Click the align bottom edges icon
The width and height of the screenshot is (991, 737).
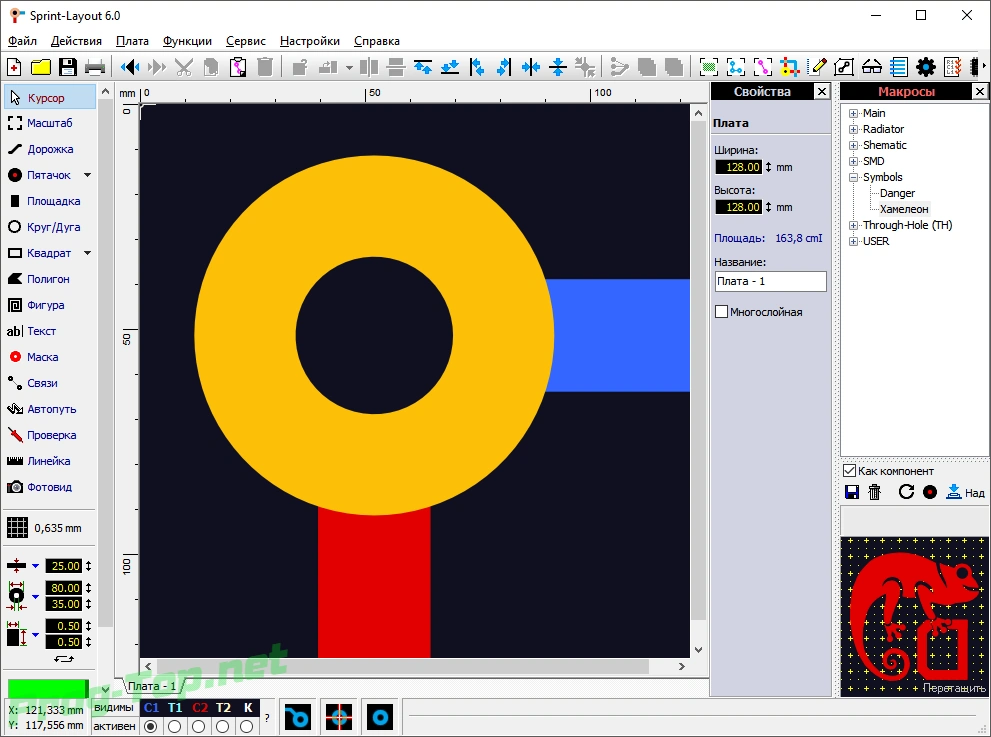(x=450, y=67)
